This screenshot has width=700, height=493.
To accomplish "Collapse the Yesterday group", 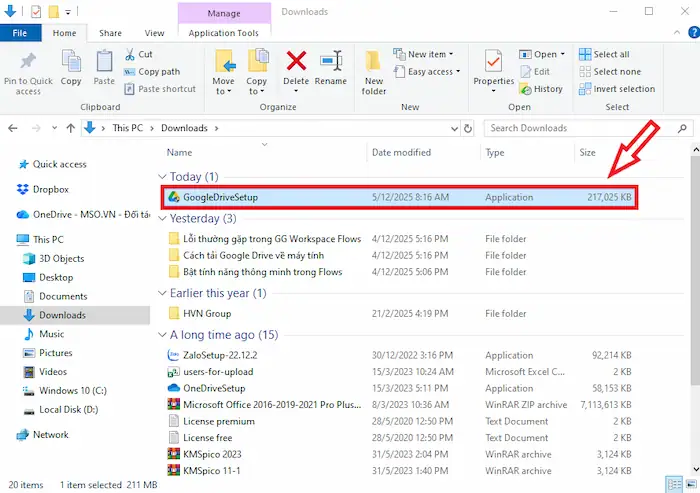I will [162, 219].
